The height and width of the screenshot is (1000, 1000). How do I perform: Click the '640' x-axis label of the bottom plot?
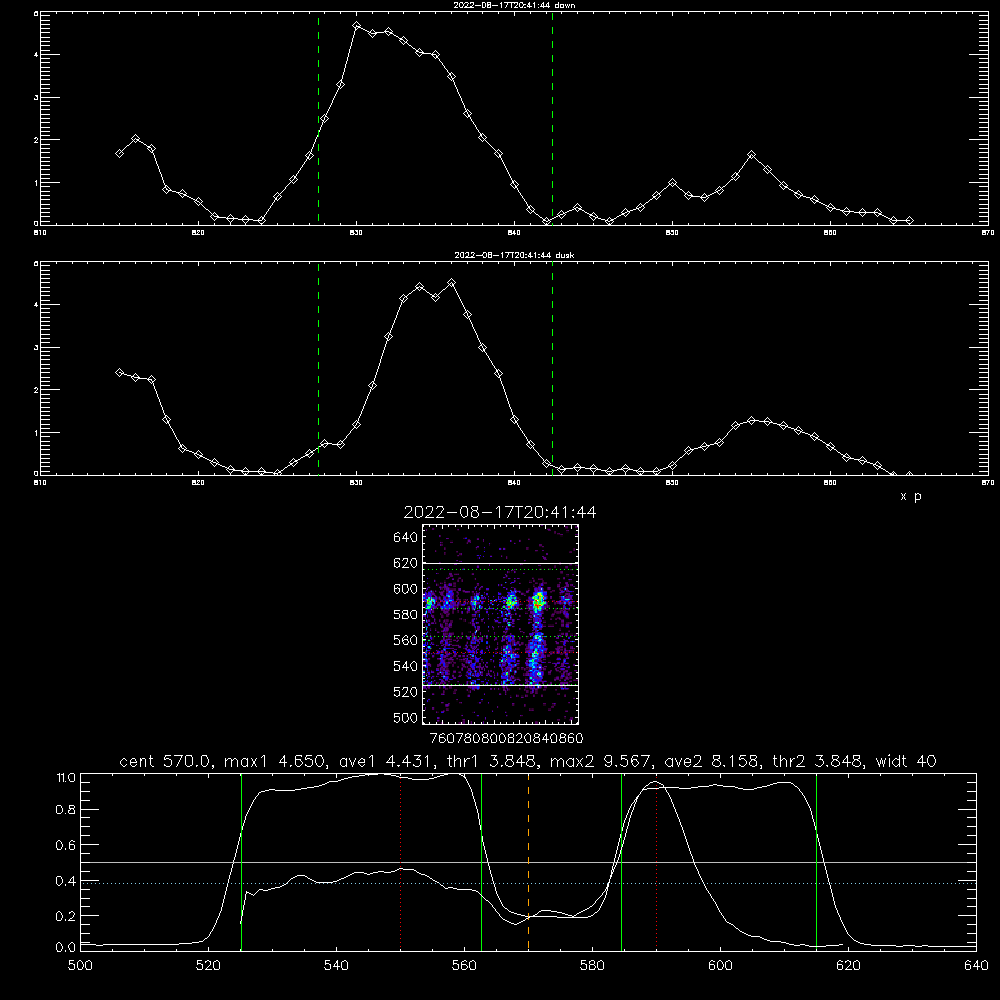point(976,966)
